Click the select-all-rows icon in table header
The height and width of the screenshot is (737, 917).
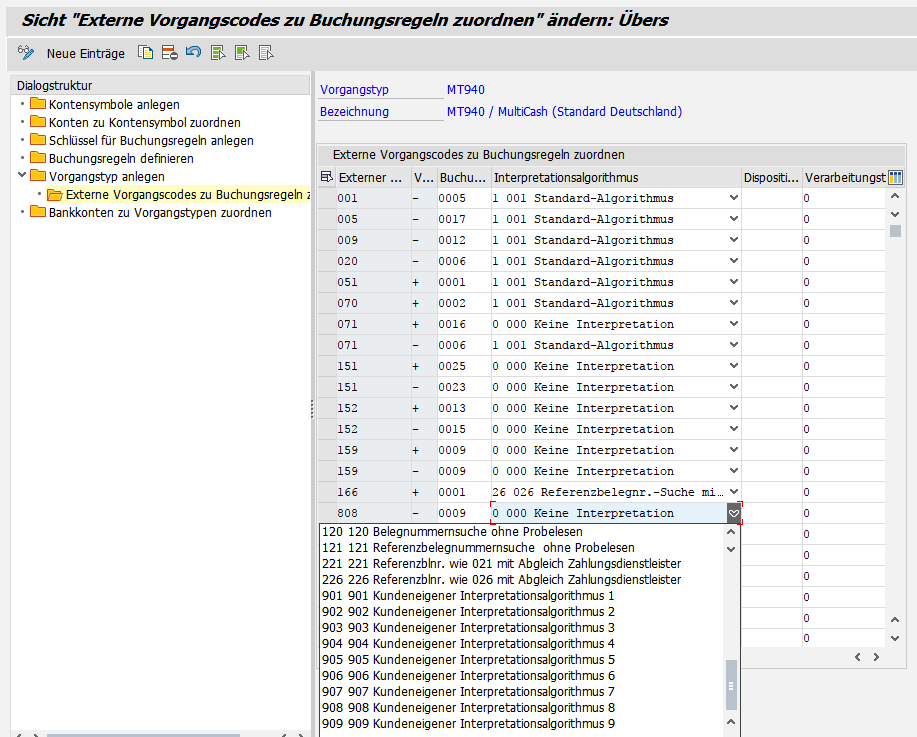pyautogui.click(x=327, y=177)
